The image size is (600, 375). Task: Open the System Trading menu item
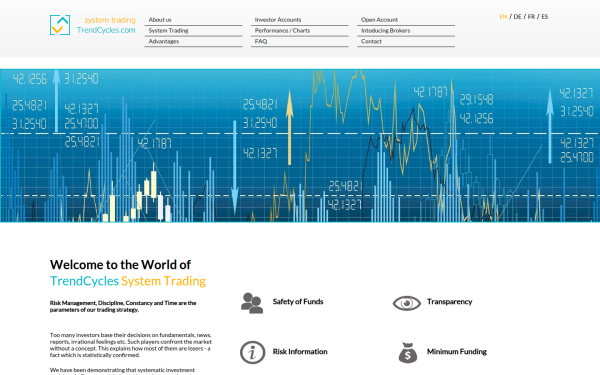point(193,31)
